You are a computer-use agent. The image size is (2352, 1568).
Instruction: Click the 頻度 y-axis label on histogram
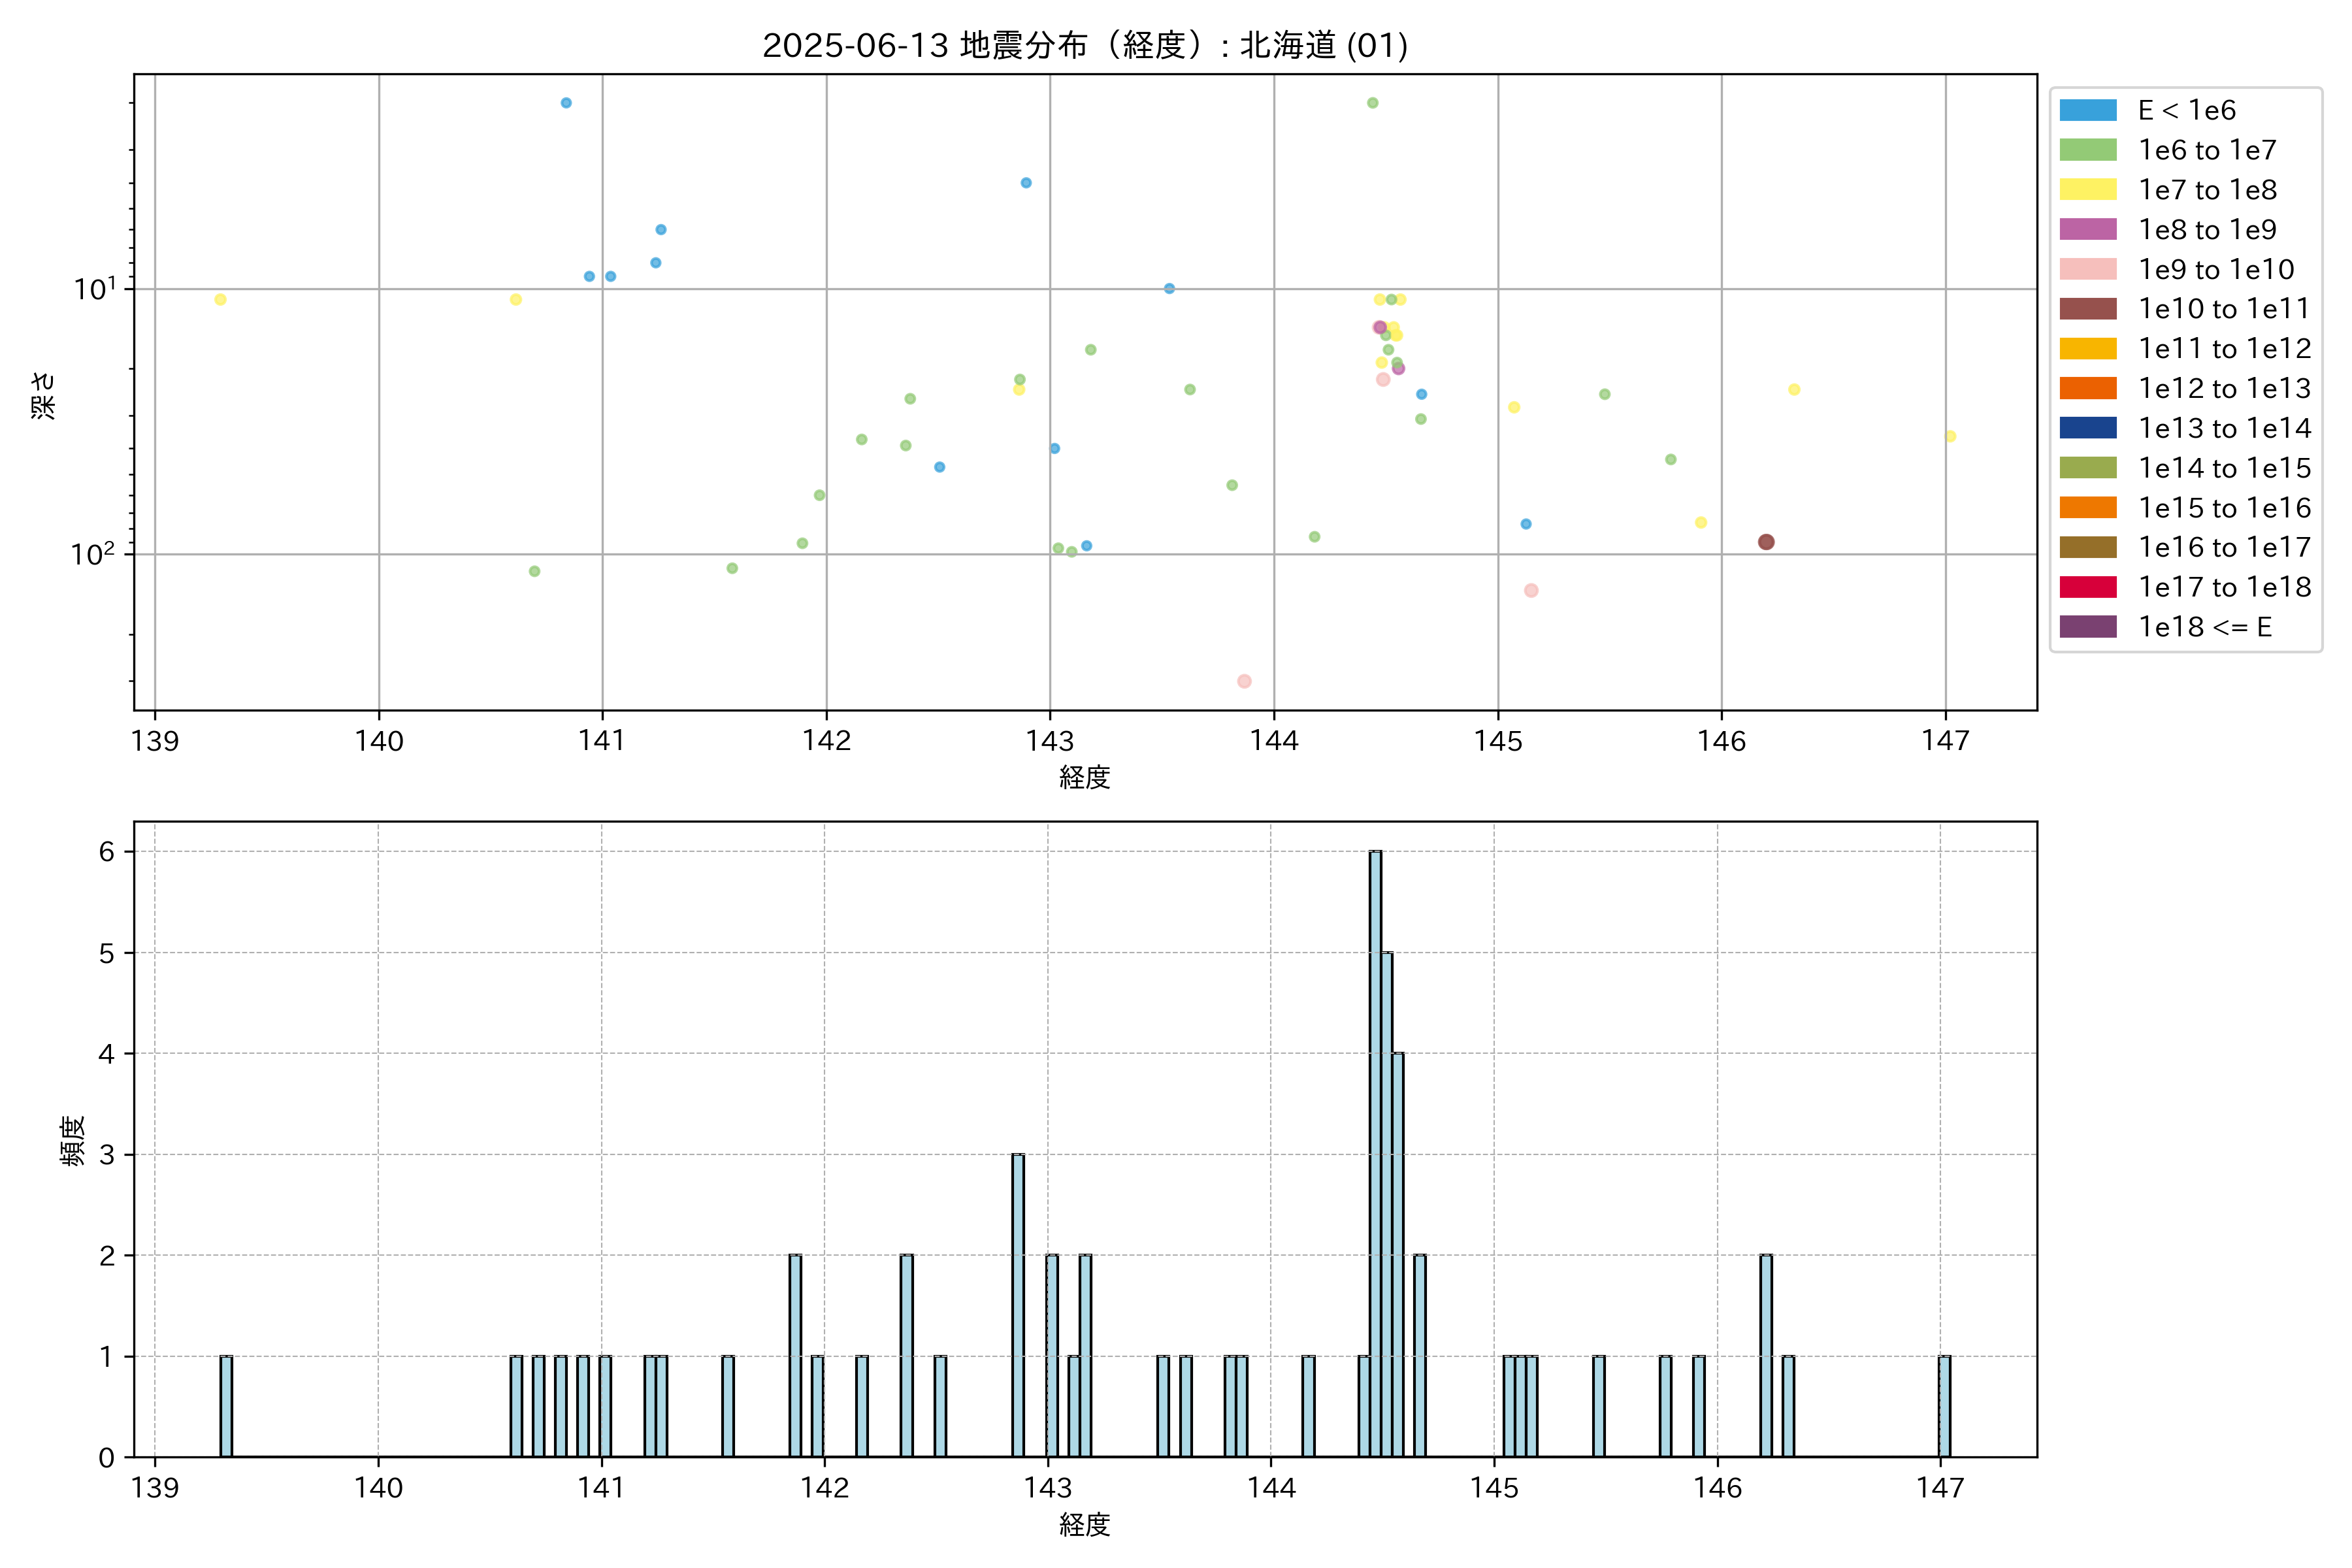pyautogui.click(x=73, y=1140)
